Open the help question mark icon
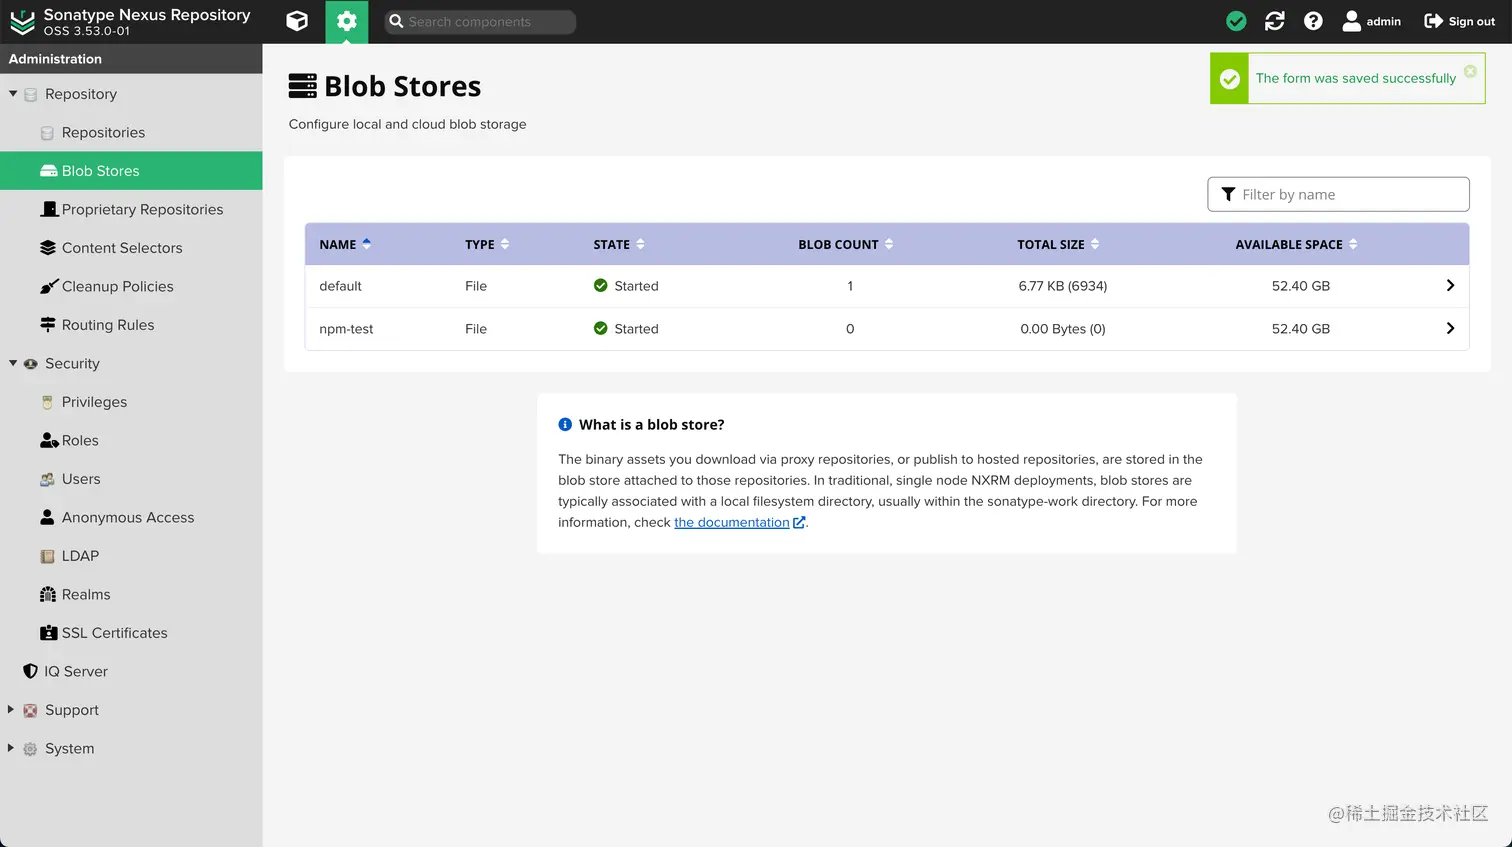Screen dimensions: 1512x847 (1313, 21)
